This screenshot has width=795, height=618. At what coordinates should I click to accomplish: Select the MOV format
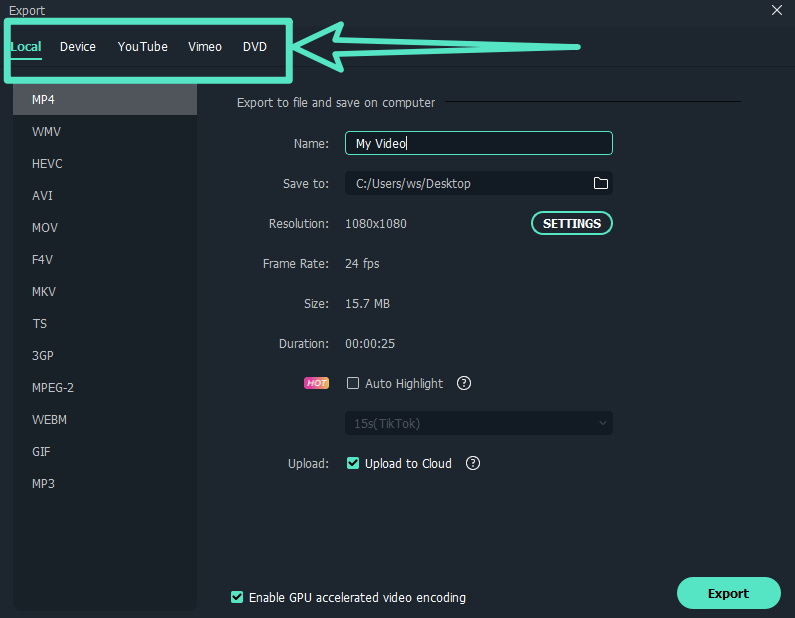[x=45, y=227]
